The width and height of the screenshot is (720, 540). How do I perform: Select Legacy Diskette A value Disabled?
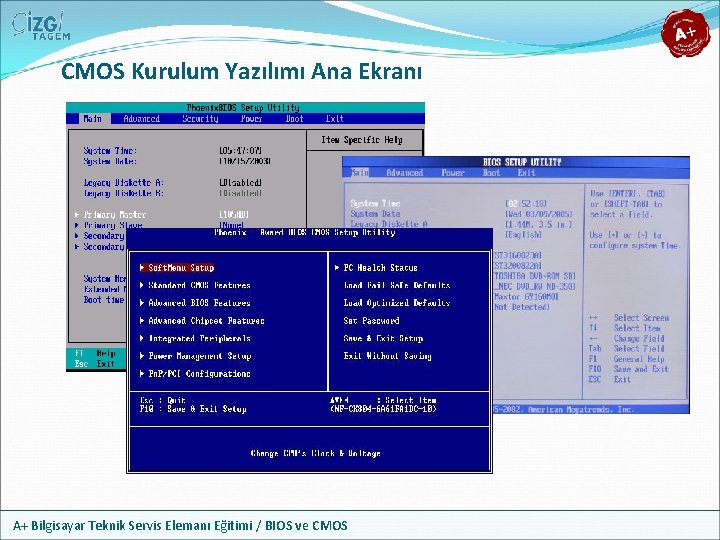click(240, 183)
